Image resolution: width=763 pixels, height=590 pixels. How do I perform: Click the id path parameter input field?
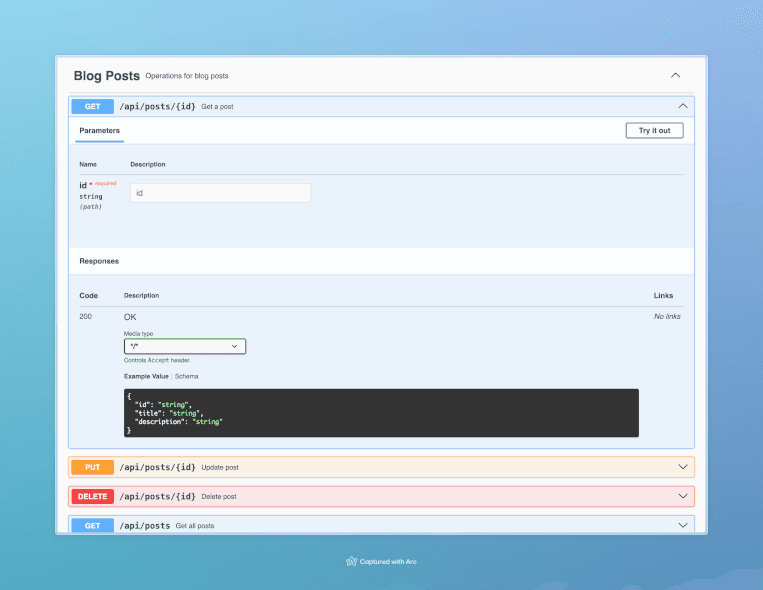pos(220,193)
